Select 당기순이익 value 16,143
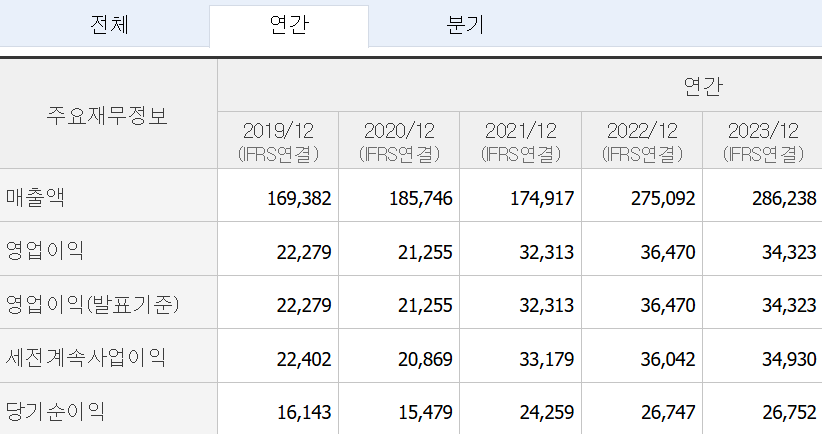This screenshot has width=822, height=434. click(304, 413)
